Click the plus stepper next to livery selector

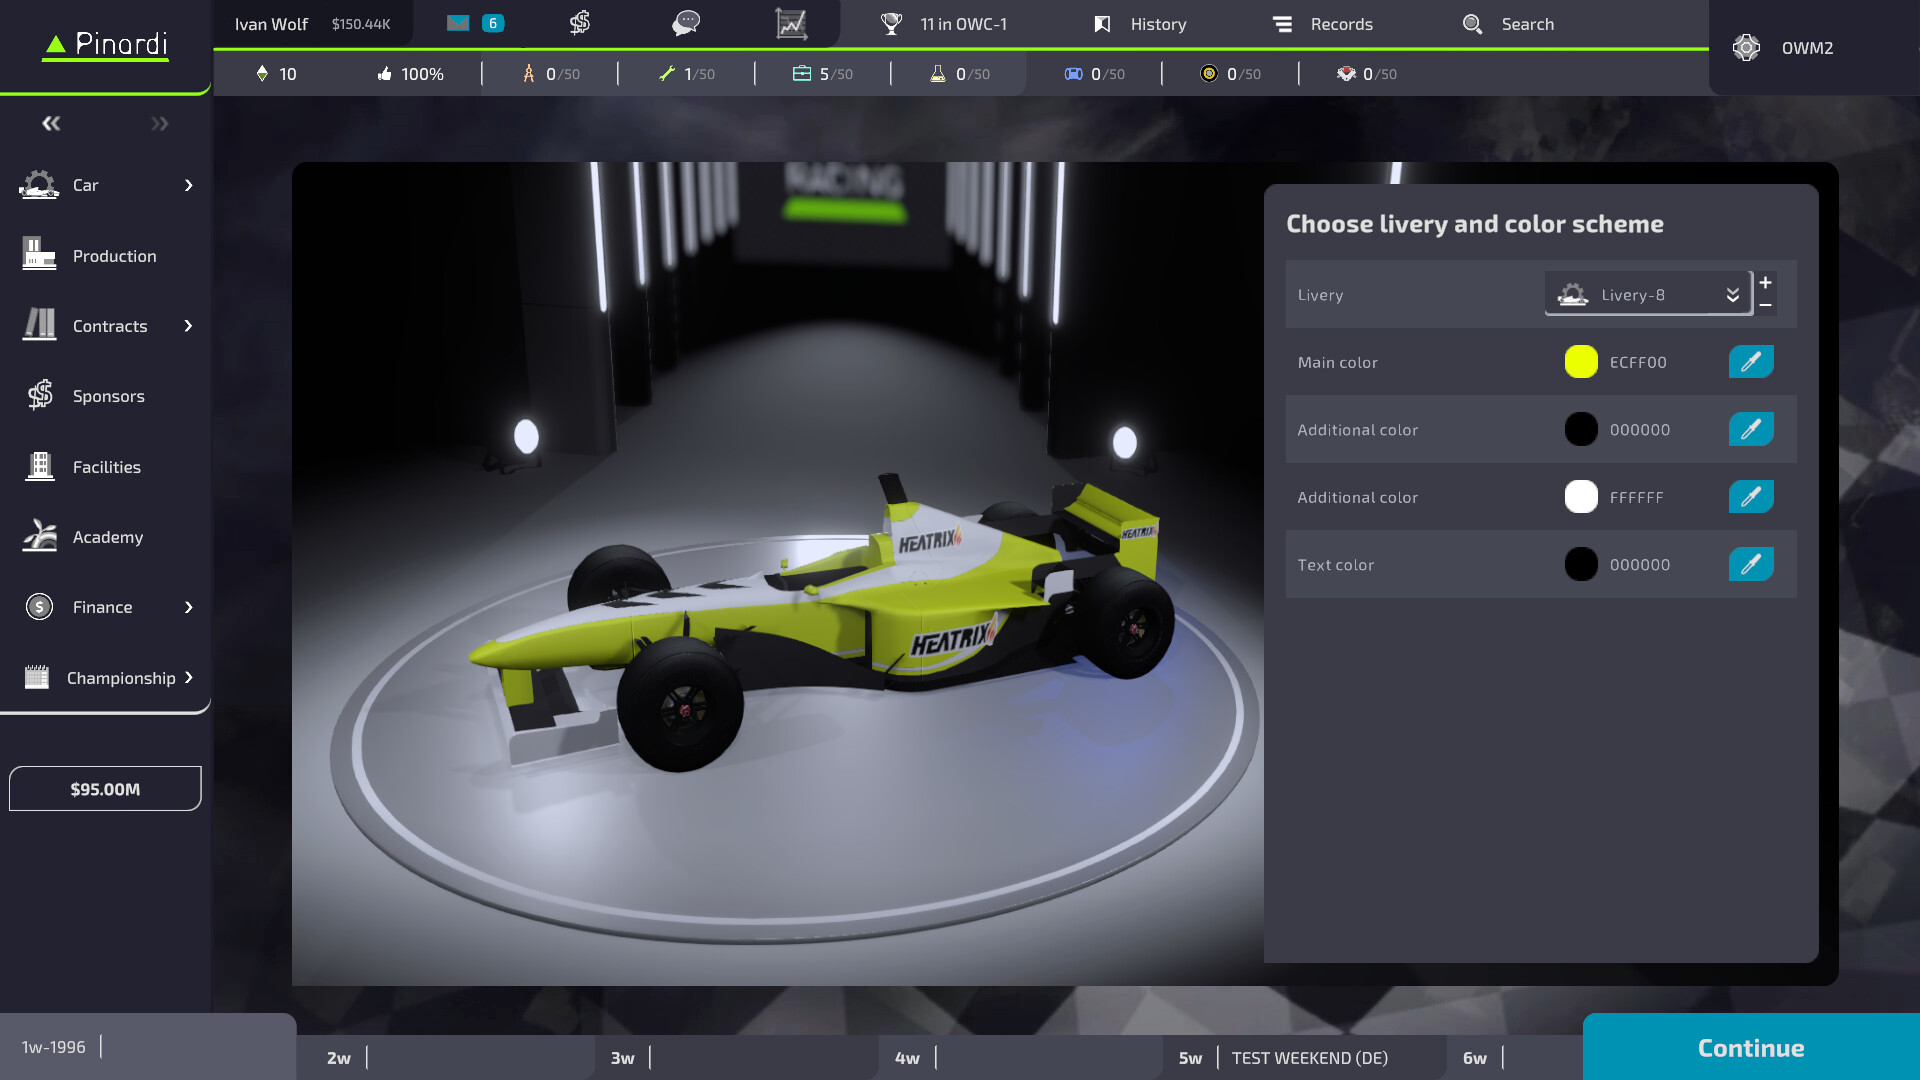click(x=1766, y=283)
